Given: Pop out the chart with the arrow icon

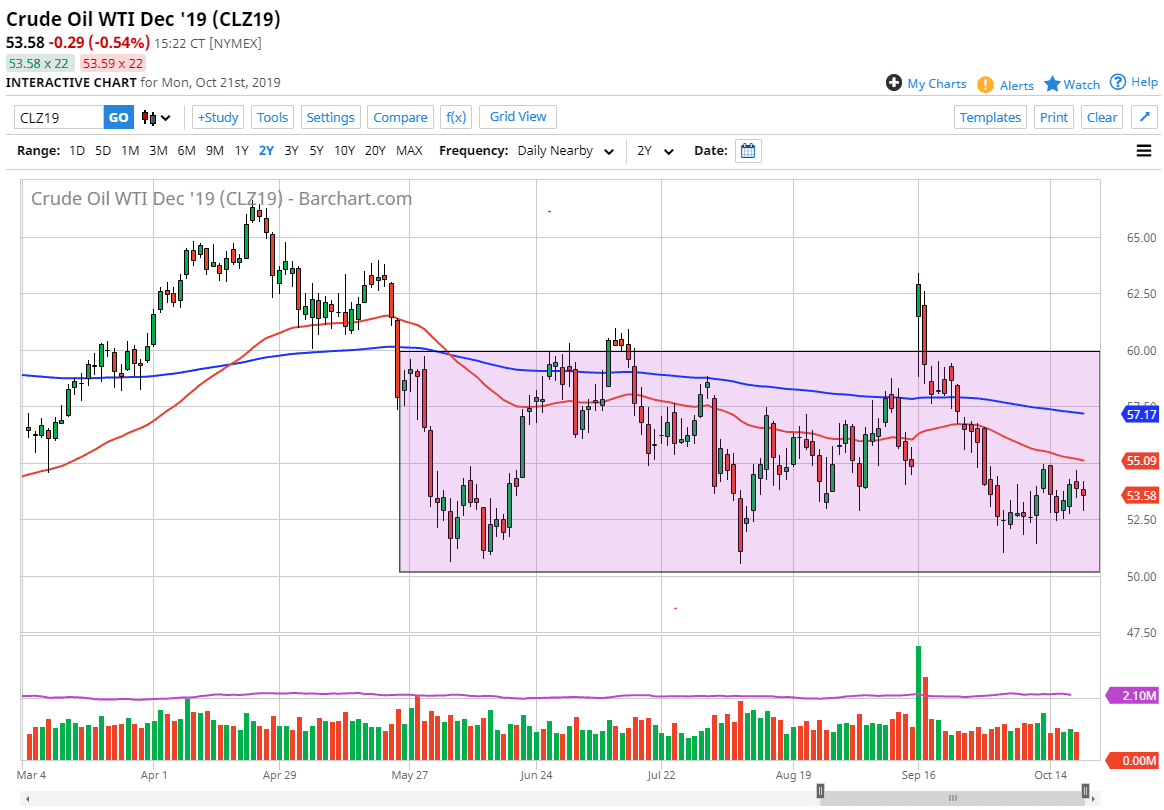Looking at the screenshot, I should pos(1144,117).
